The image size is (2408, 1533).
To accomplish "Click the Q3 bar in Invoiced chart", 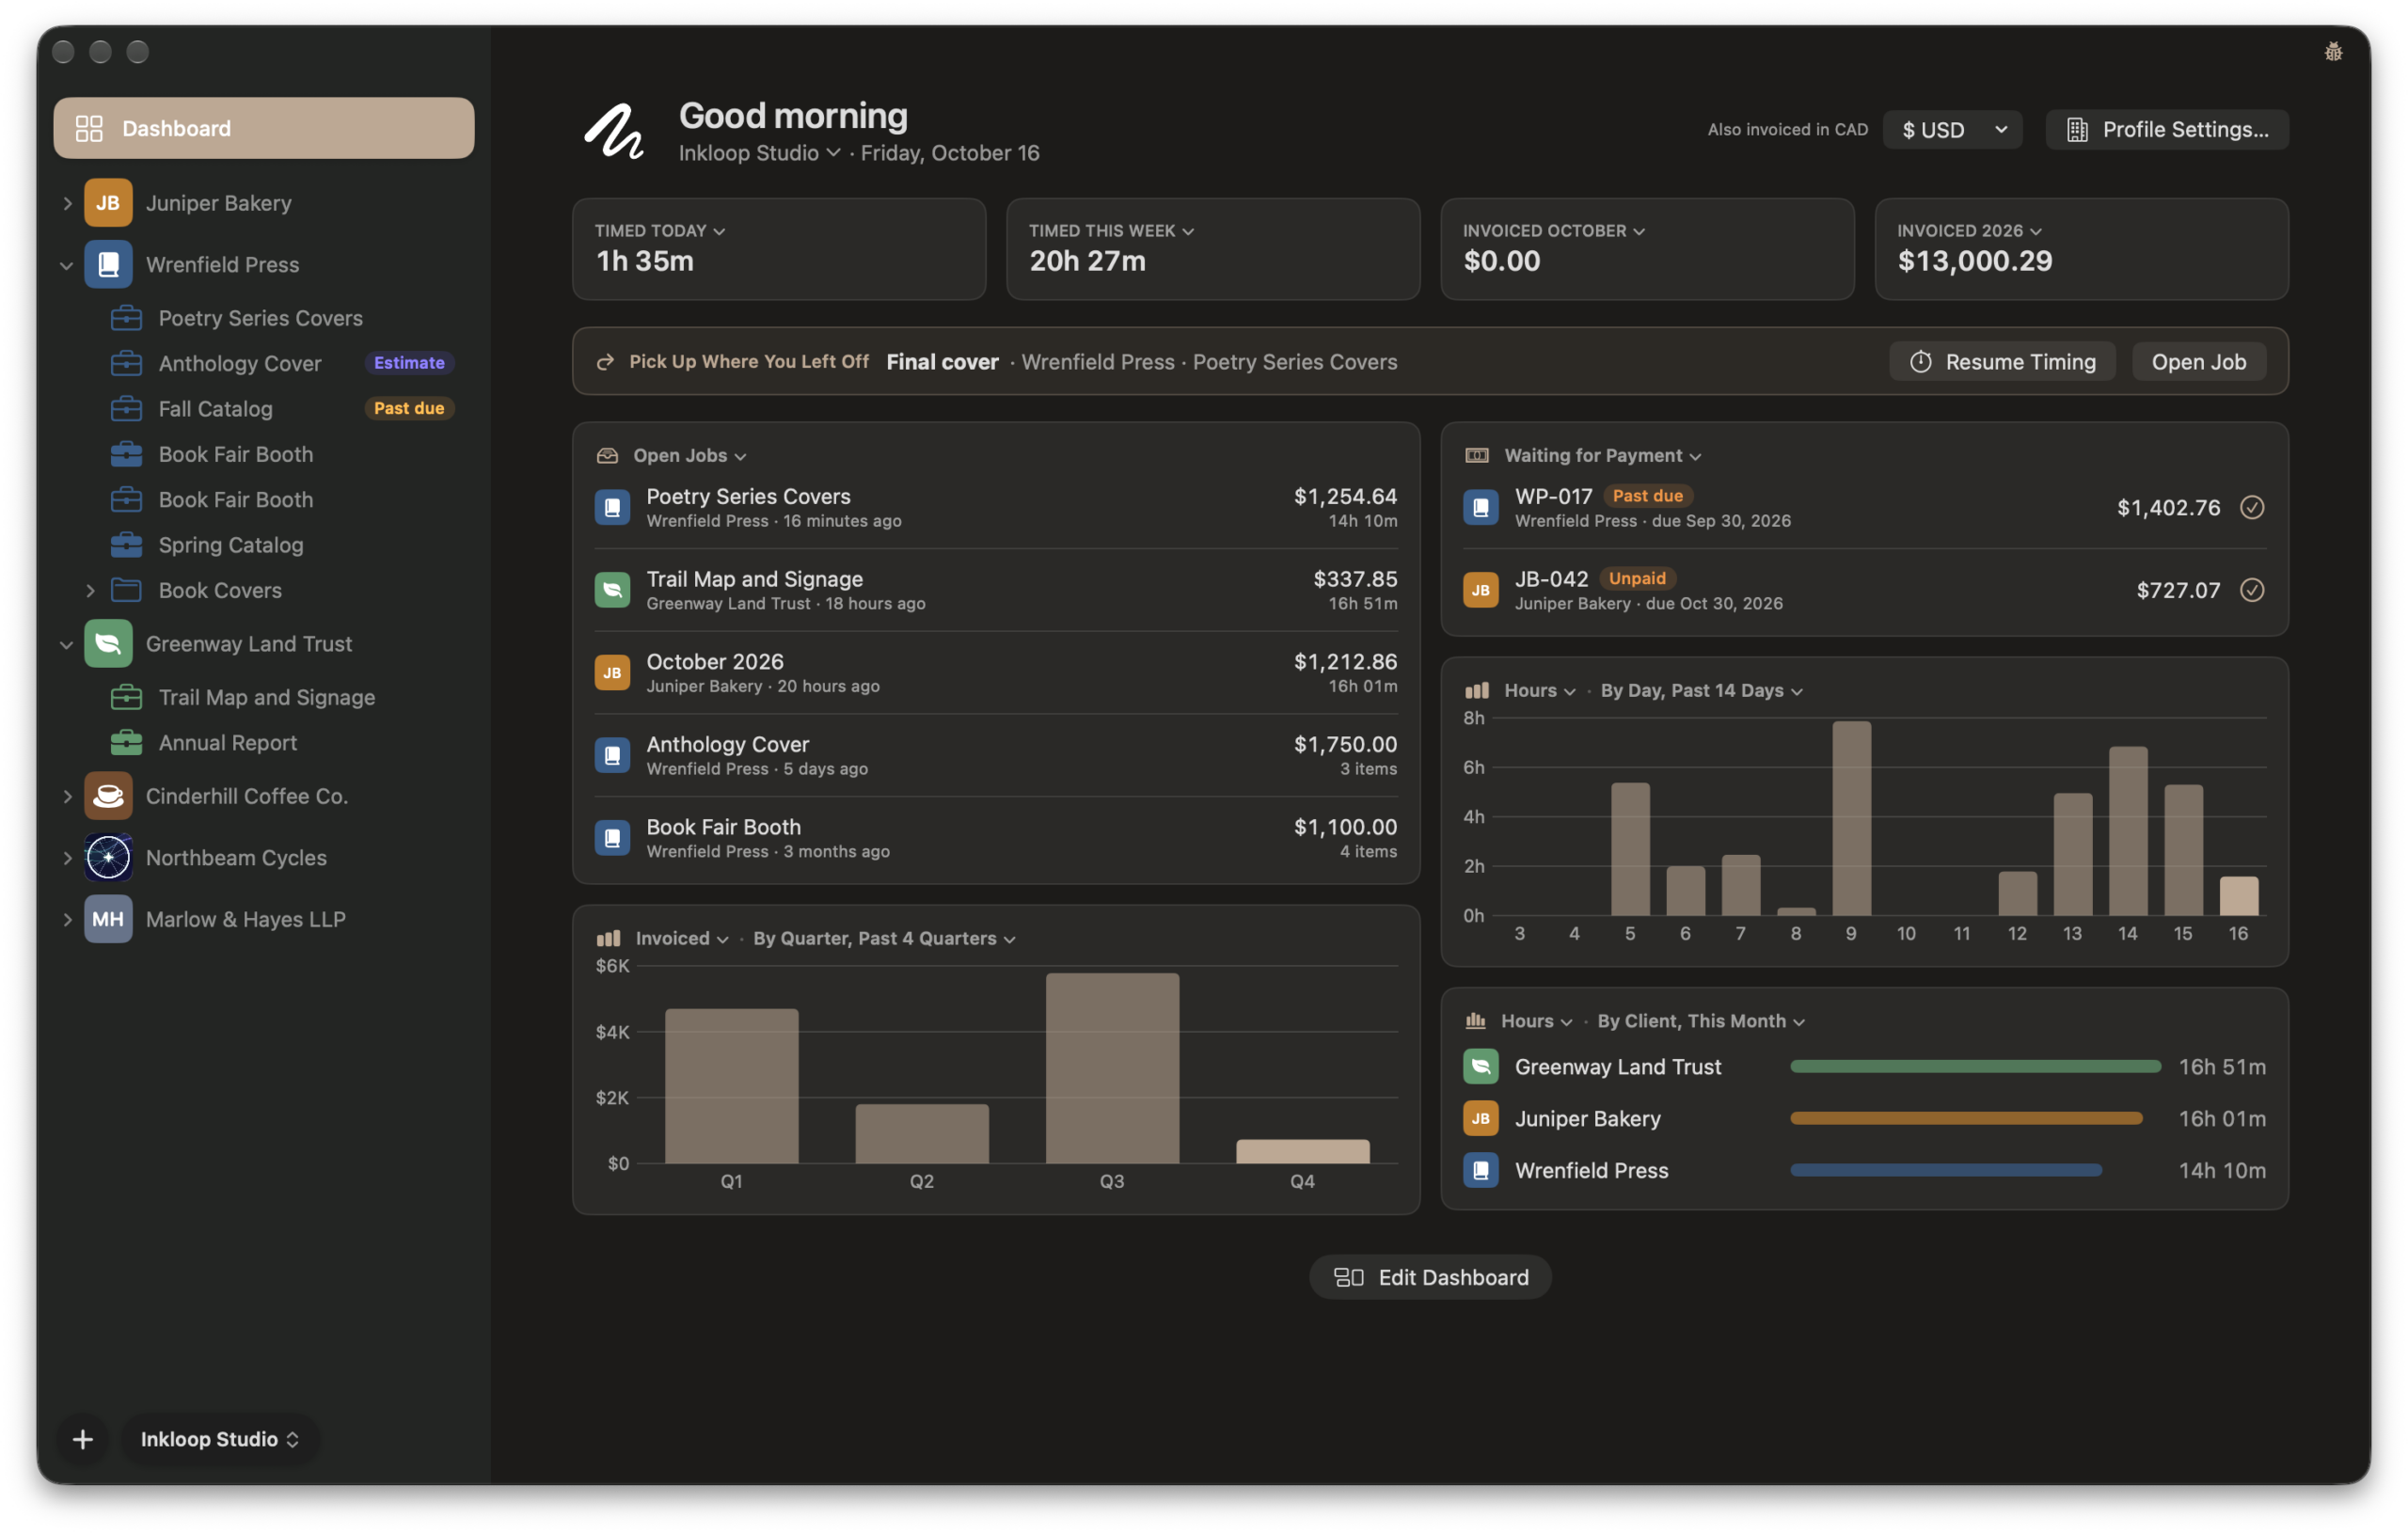I will 1112,1068.
